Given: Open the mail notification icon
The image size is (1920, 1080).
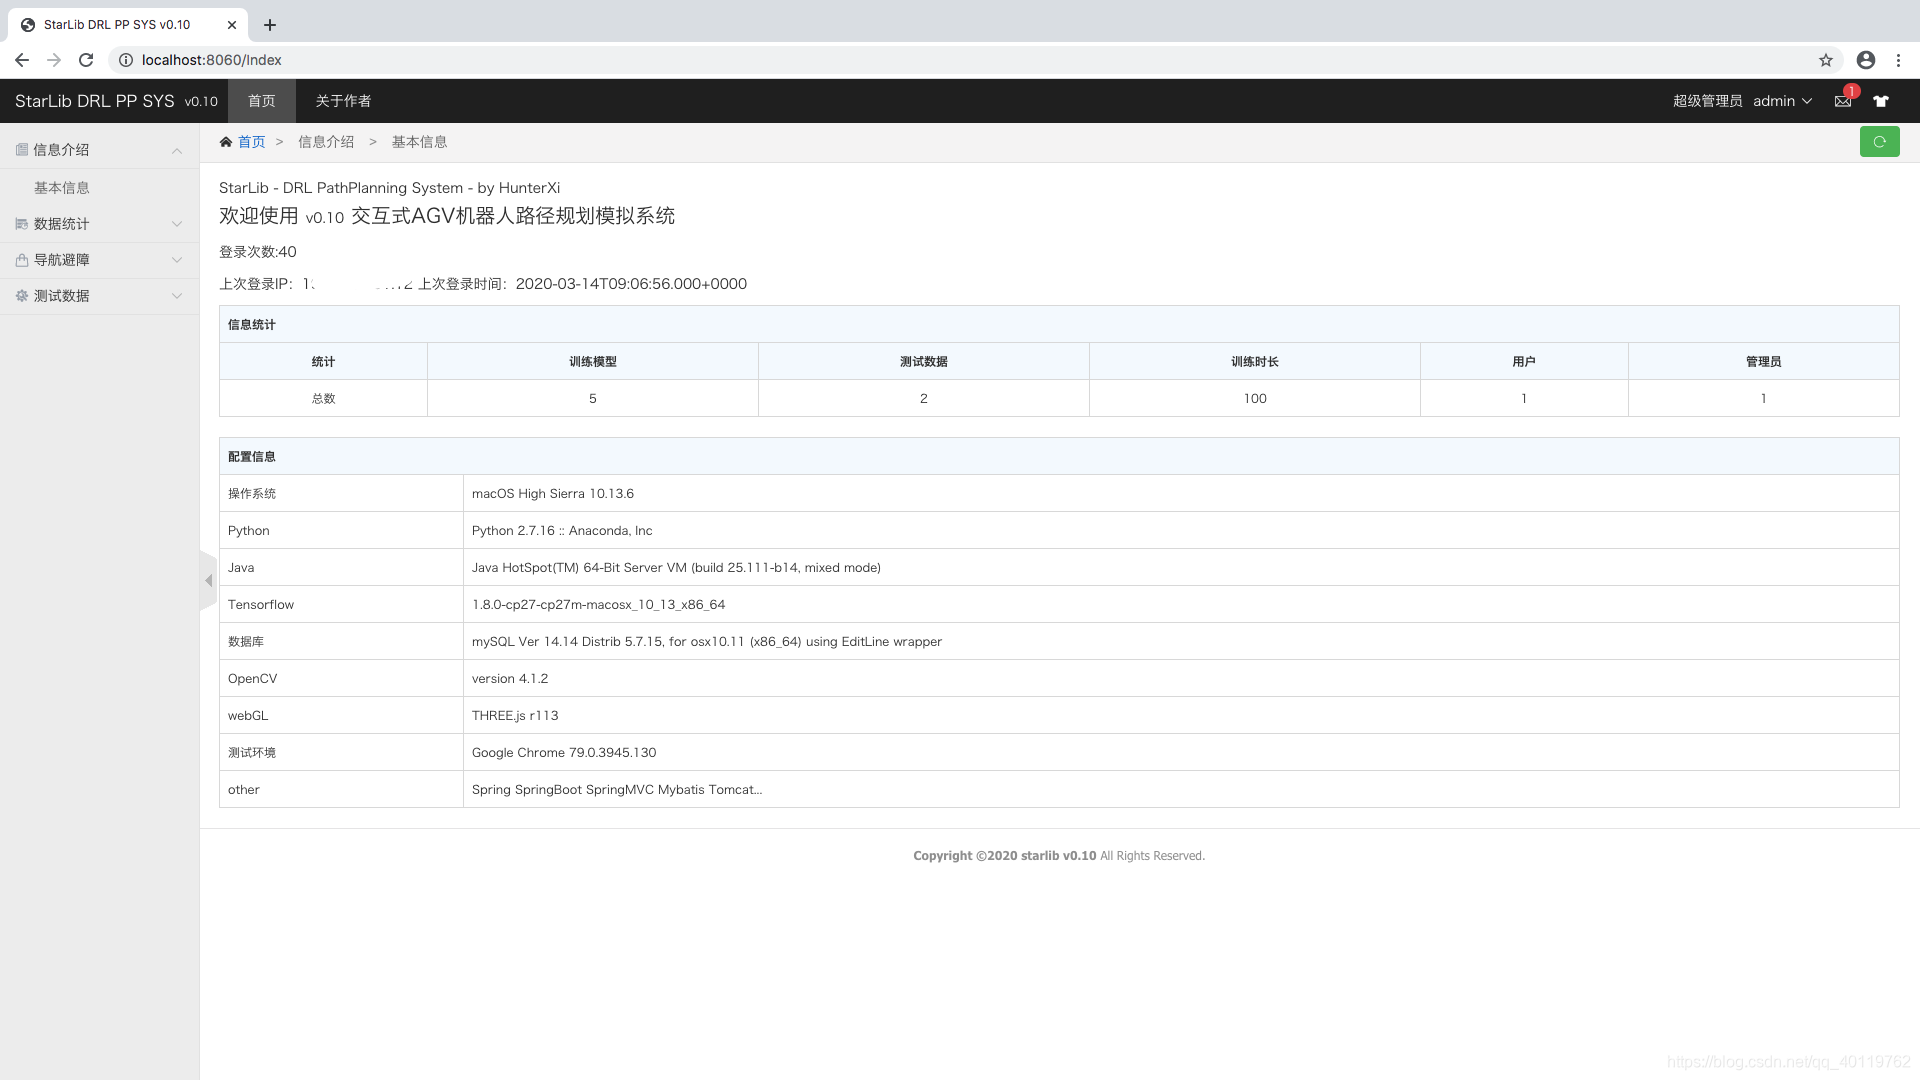Looking at the screenshot, I should (x=1842, y=101).
